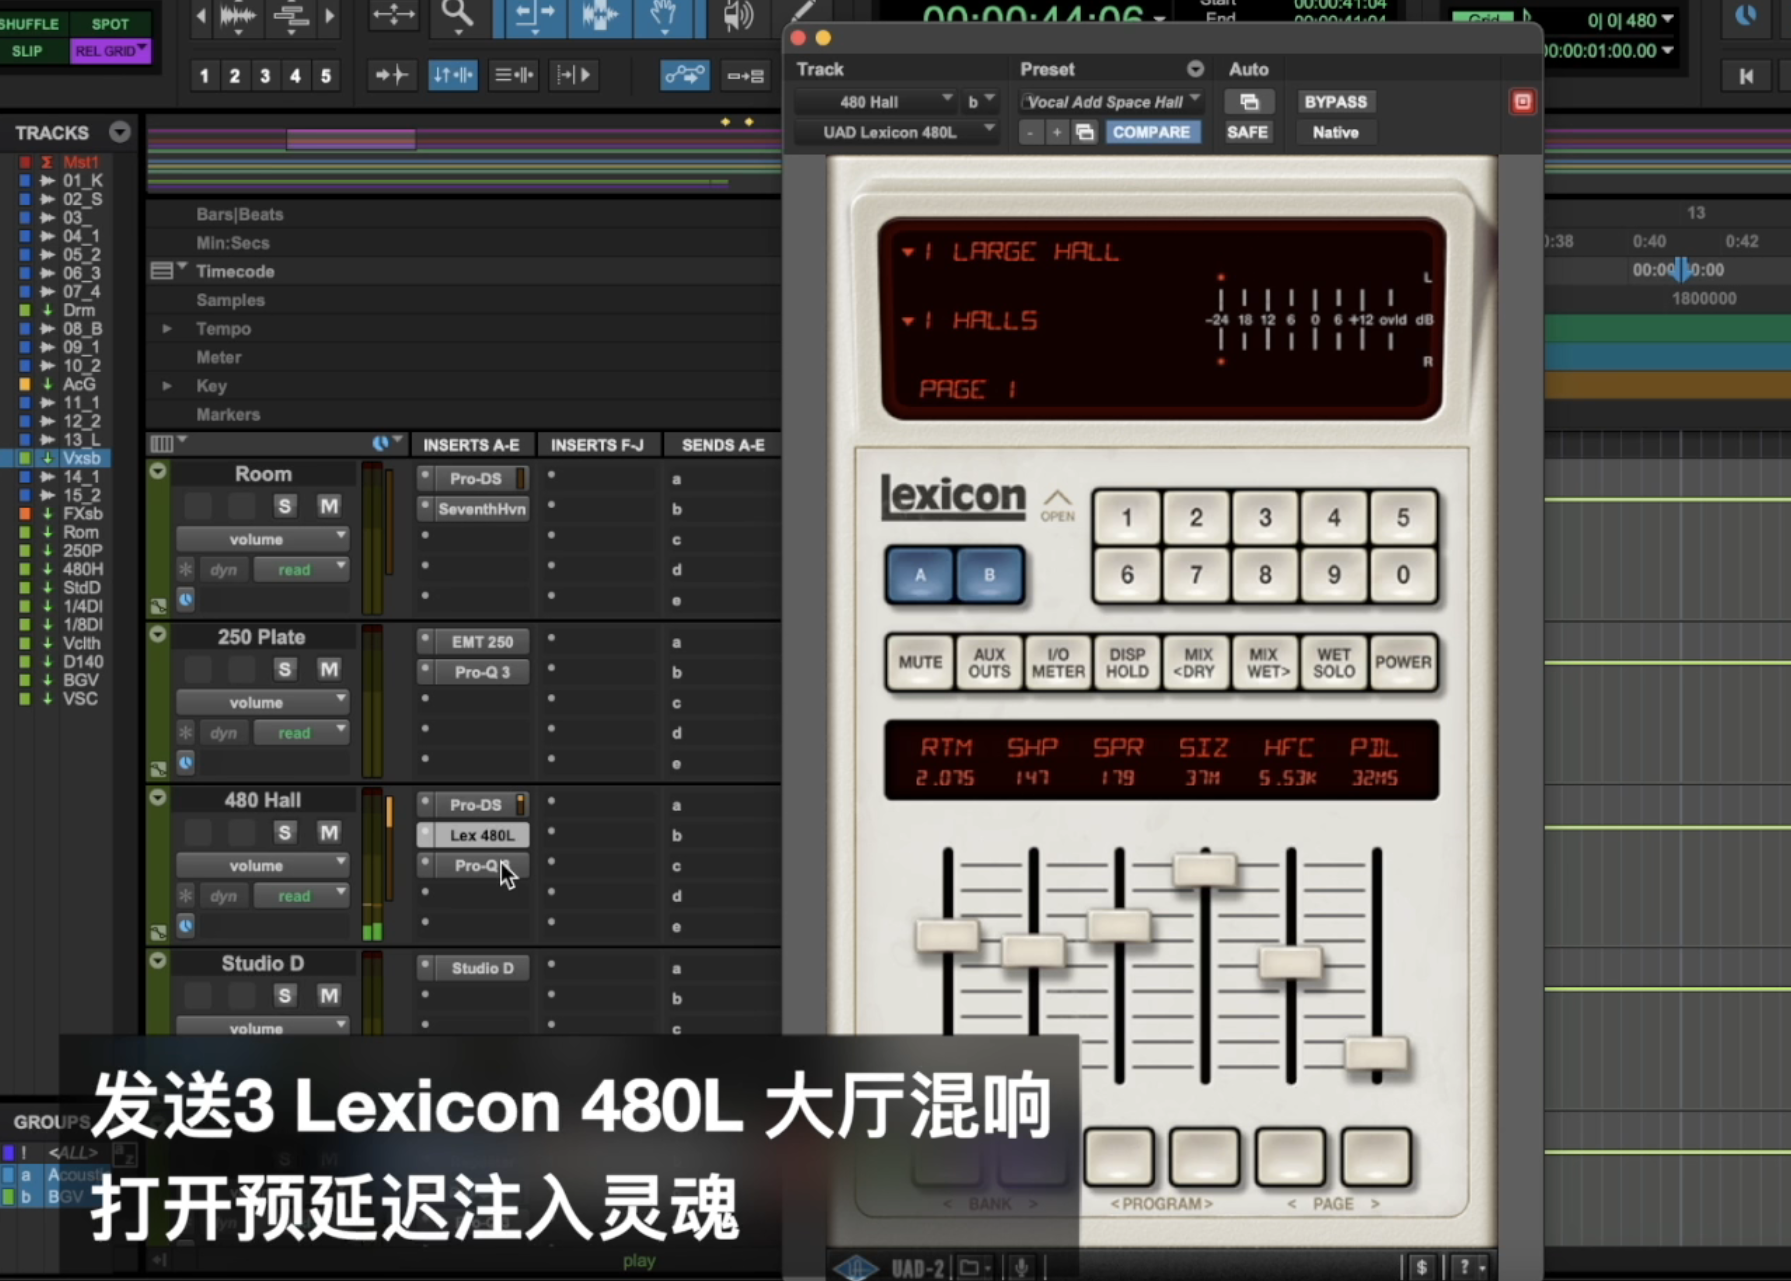Select the Zoomer magnifying glass tool
This screenshot has height=1281, width=1791.
tap(457, 14)
